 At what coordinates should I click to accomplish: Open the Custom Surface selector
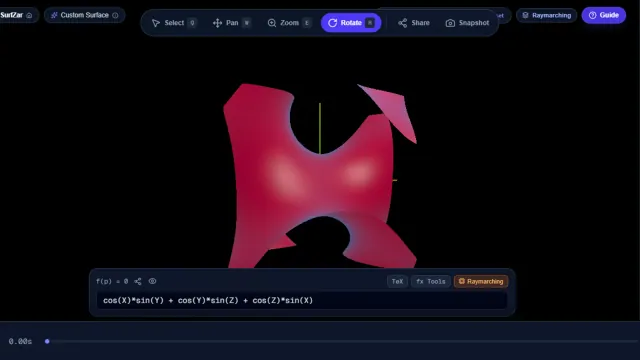(x=84, y=16)
